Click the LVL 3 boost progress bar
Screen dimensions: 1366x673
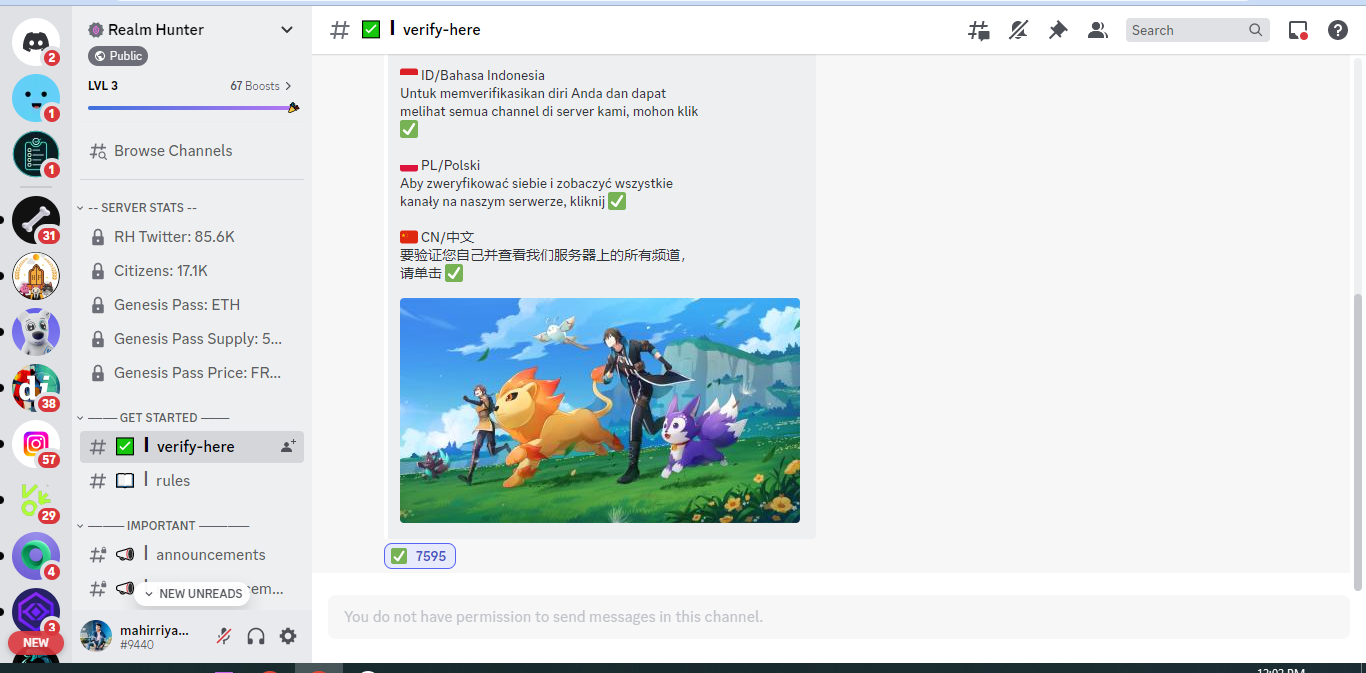(x=192, y=107)
